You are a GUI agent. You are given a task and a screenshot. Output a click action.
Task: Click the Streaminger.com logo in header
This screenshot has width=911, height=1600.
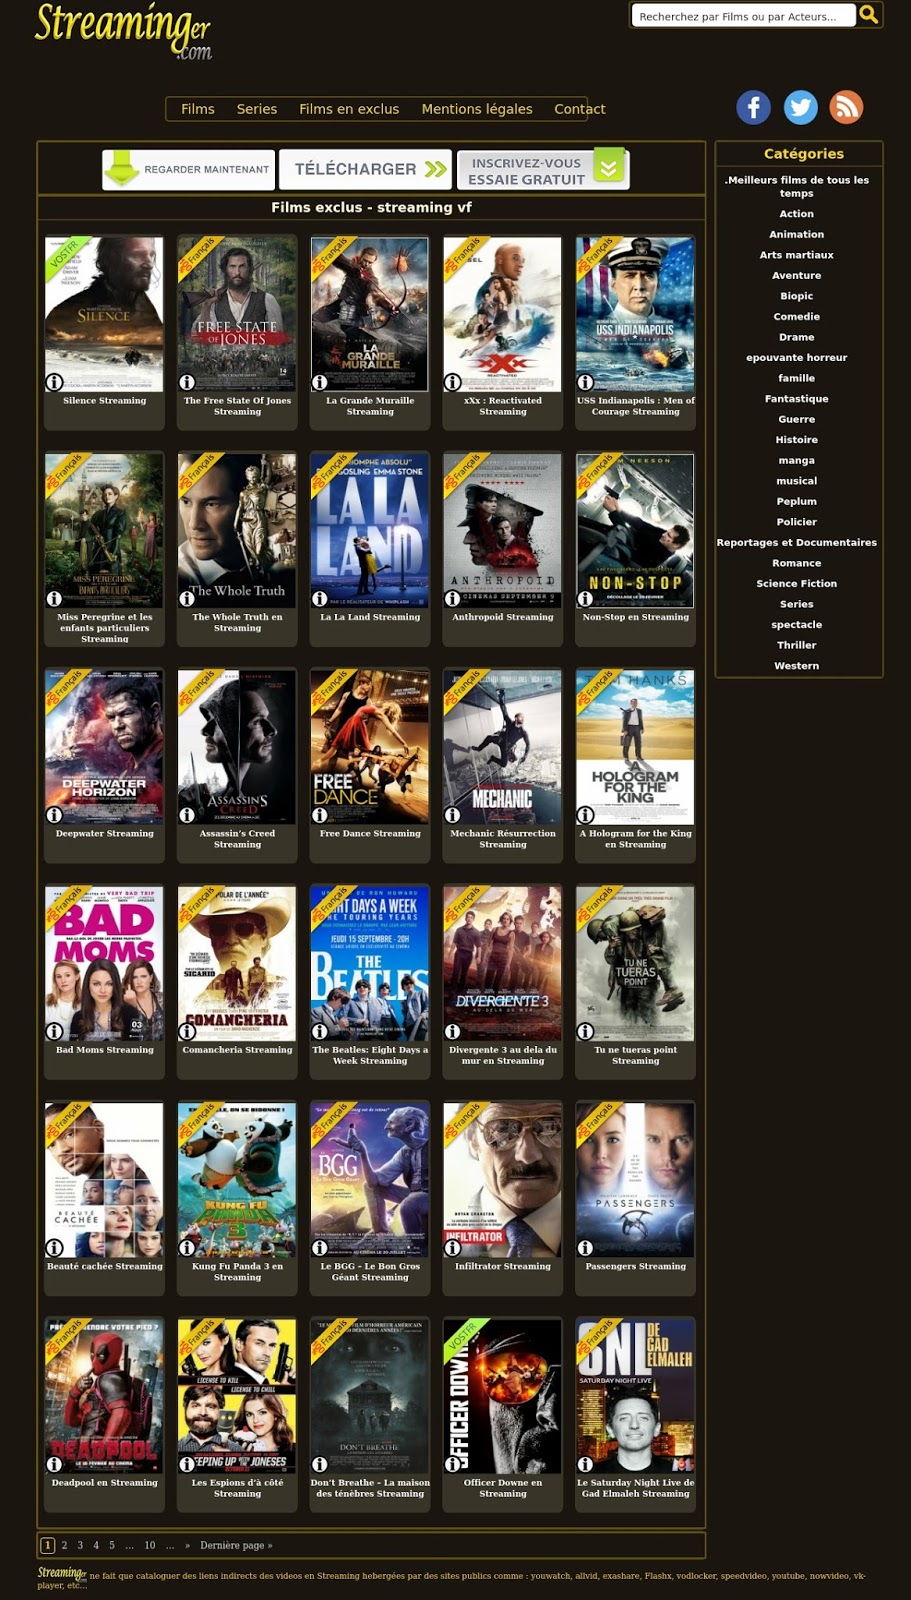click(124, 30)
